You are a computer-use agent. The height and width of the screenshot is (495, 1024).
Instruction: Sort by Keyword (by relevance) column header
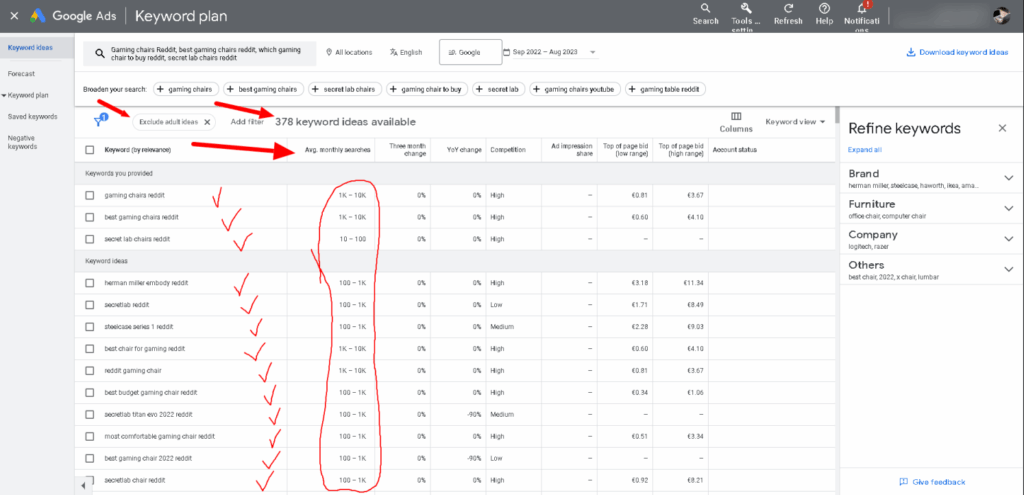(x=138, y=150)
